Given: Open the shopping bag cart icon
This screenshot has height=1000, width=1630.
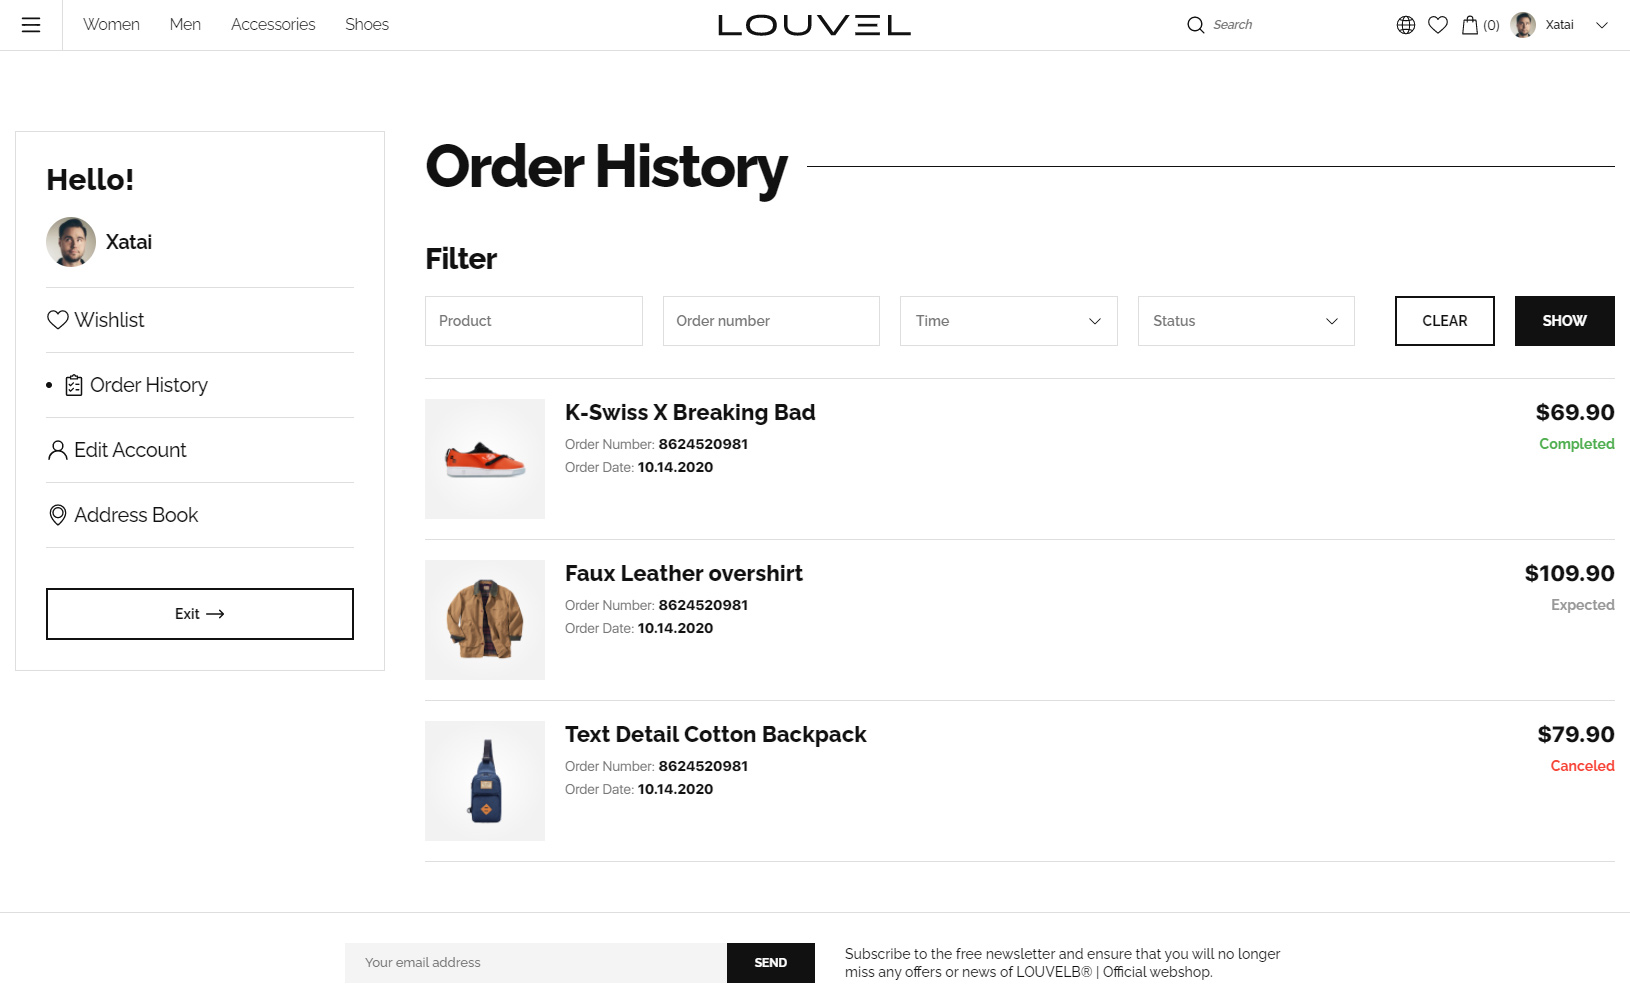Looking at the screenshot, I should [x=1470, y=25].
